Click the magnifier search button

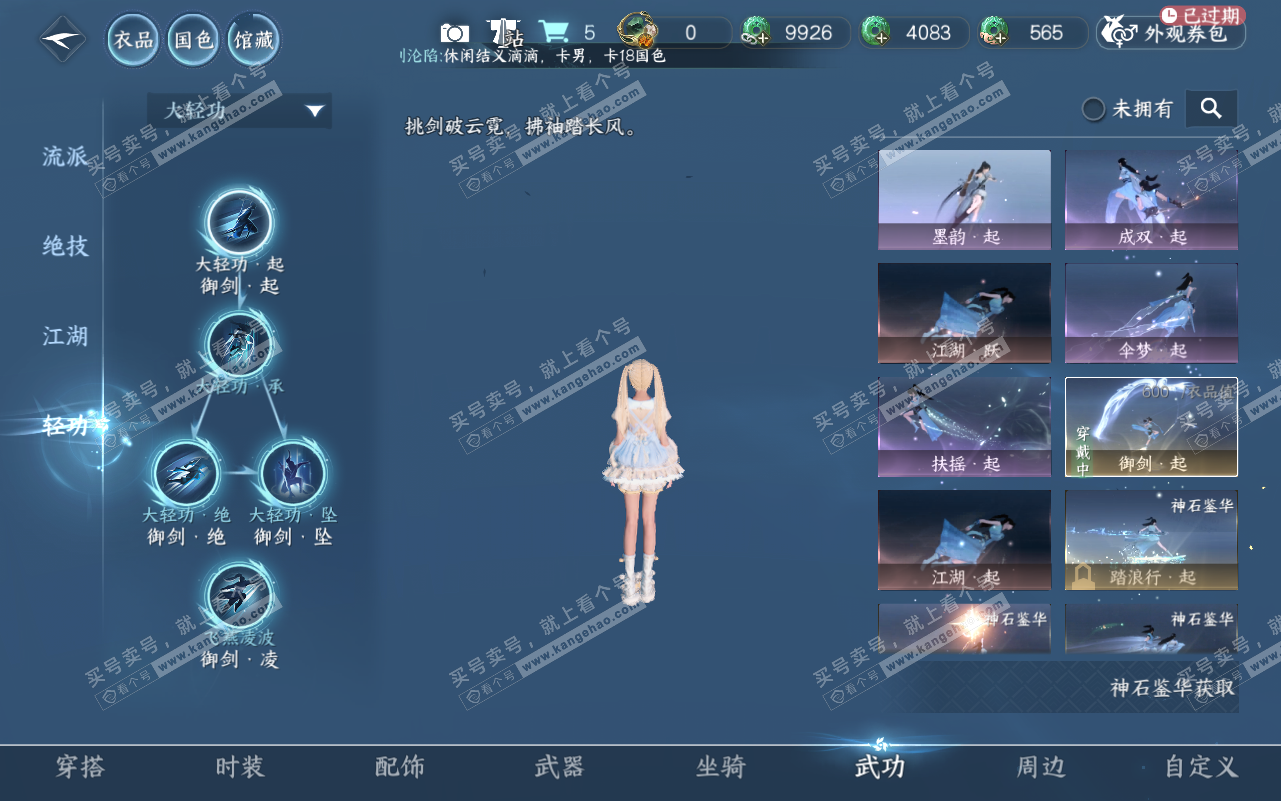(x=1211, y=109)
